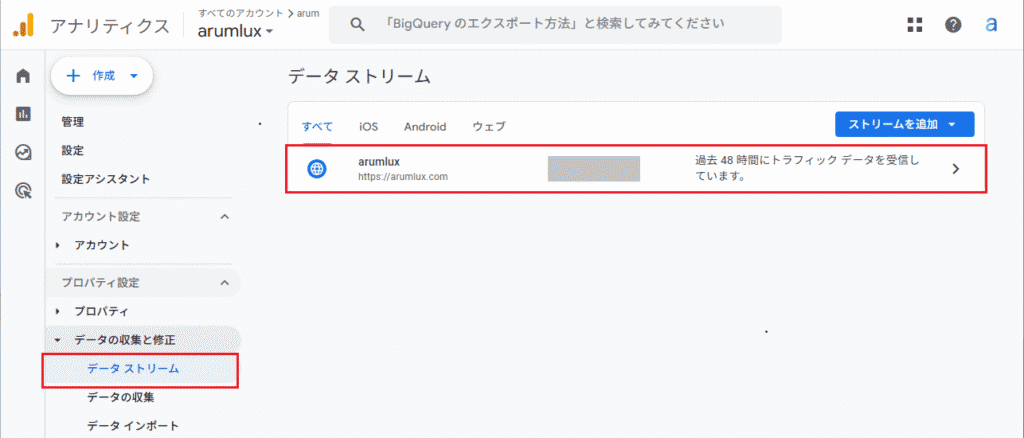Open the Help question mark icon
Screen dimensions: 1024x438
pos(953,25)
